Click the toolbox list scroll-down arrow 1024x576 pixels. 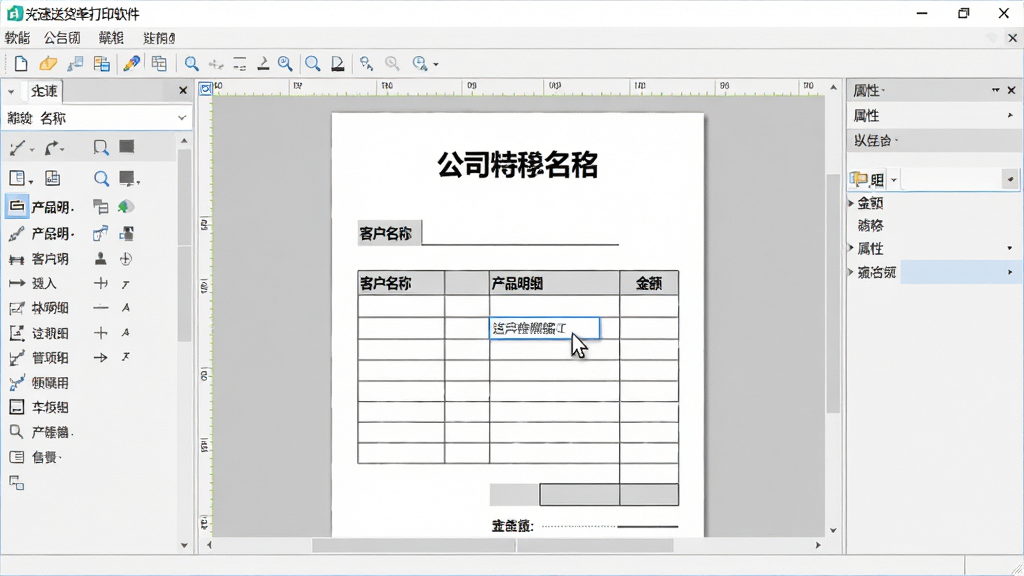pos(184,545)
